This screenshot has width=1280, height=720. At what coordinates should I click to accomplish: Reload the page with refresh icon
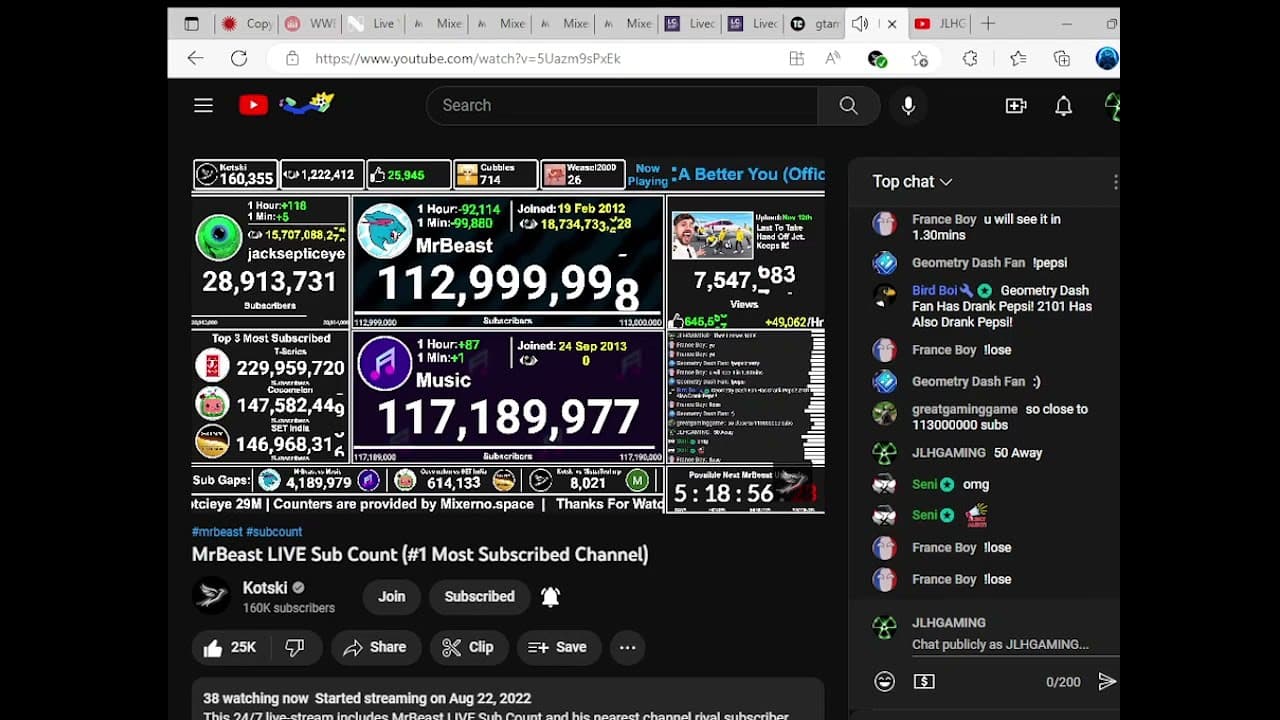[239, 58]
